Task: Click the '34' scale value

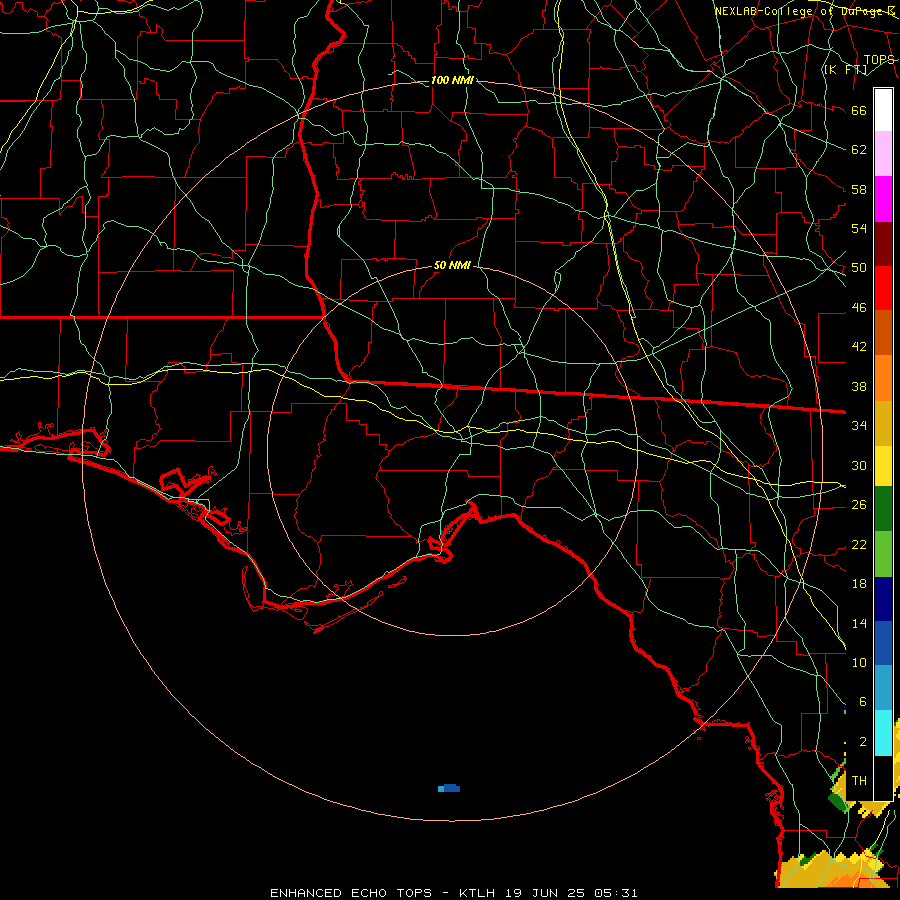Action: (859, 425)
